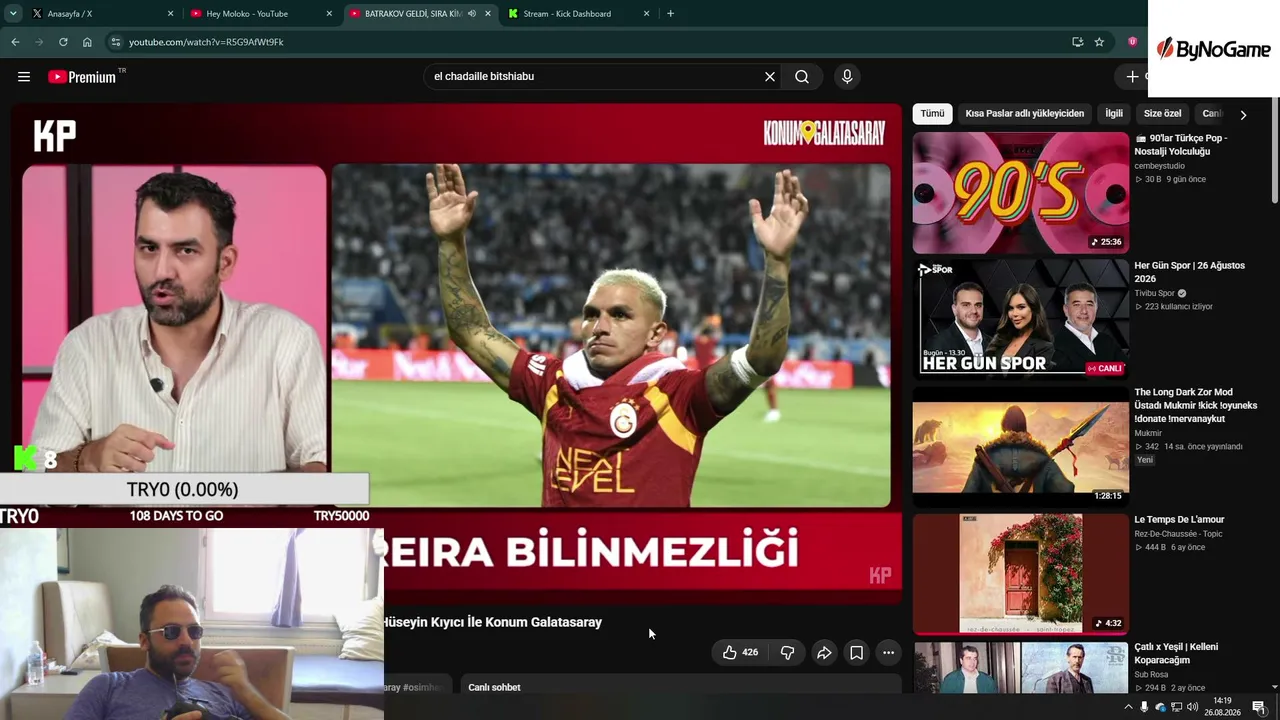This screenshot has height=720, width=1280.
Task: Visit the cembeystudio channel
Action: 1159,166
